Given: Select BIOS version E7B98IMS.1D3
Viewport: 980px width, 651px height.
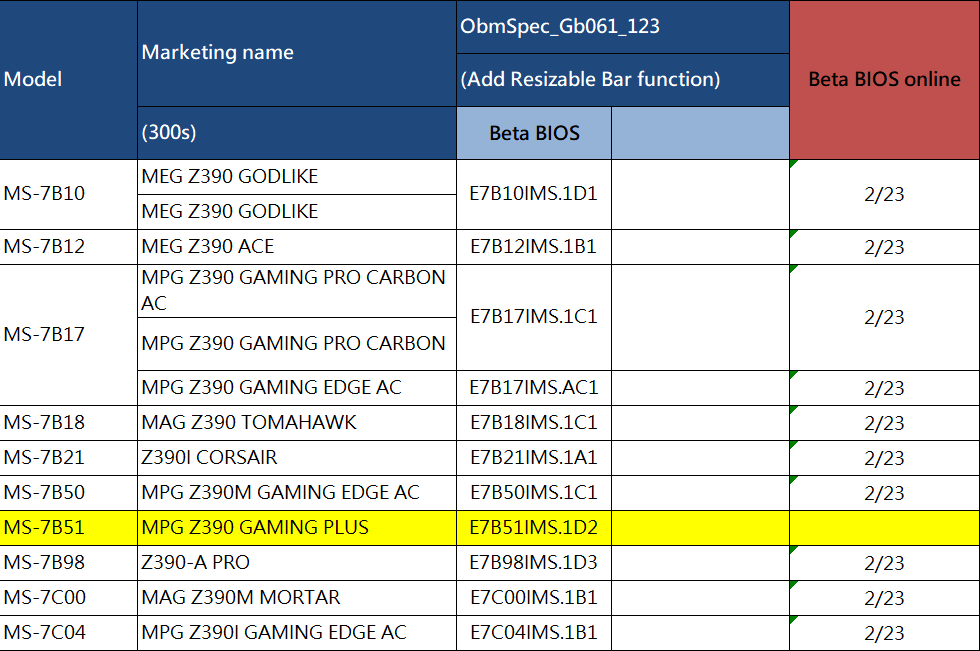Looking at the screenshot, I should [534, 563].
